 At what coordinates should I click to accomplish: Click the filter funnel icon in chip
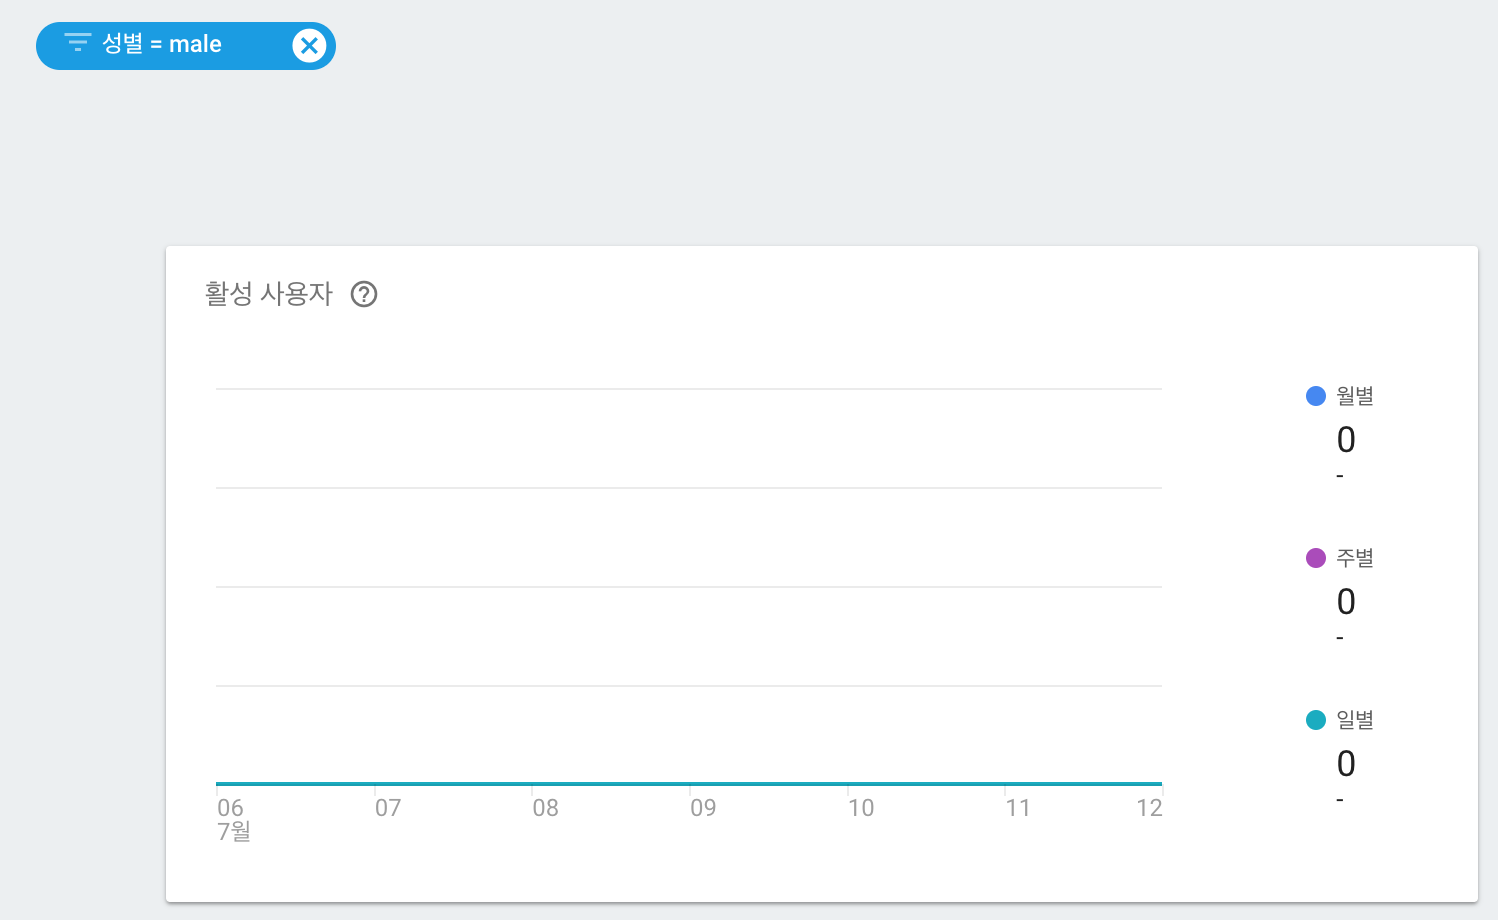click(x=77, y=43)
